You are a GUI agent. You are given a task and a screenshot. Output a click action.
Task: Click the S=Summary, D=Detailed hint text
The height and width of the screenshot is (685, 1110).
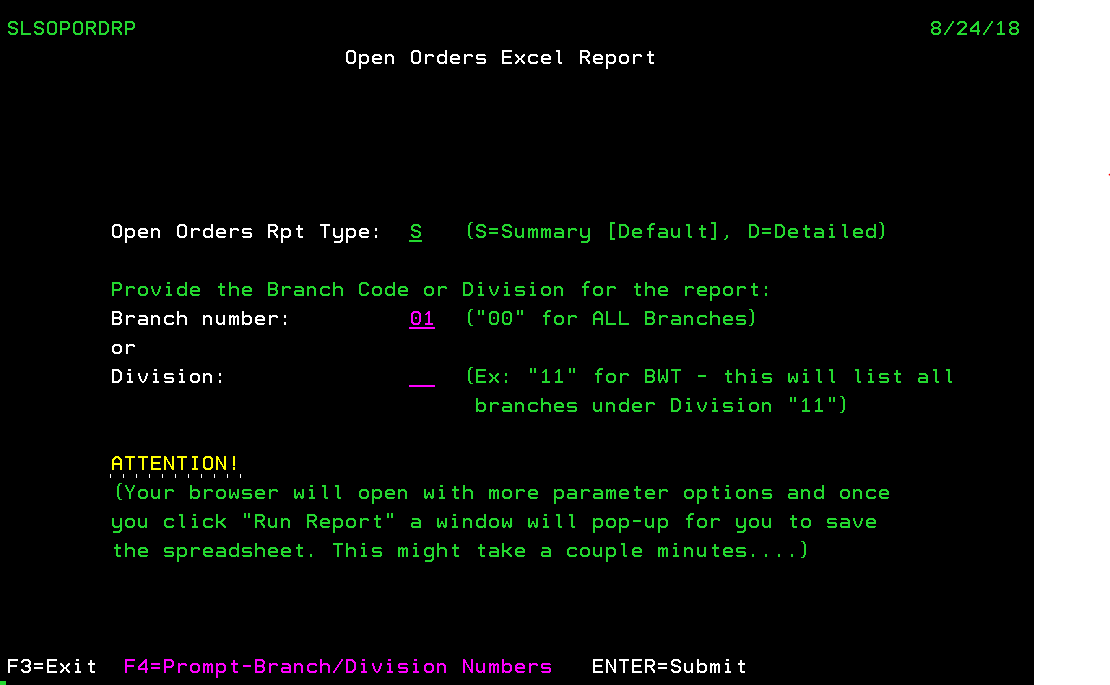point(676,232)
